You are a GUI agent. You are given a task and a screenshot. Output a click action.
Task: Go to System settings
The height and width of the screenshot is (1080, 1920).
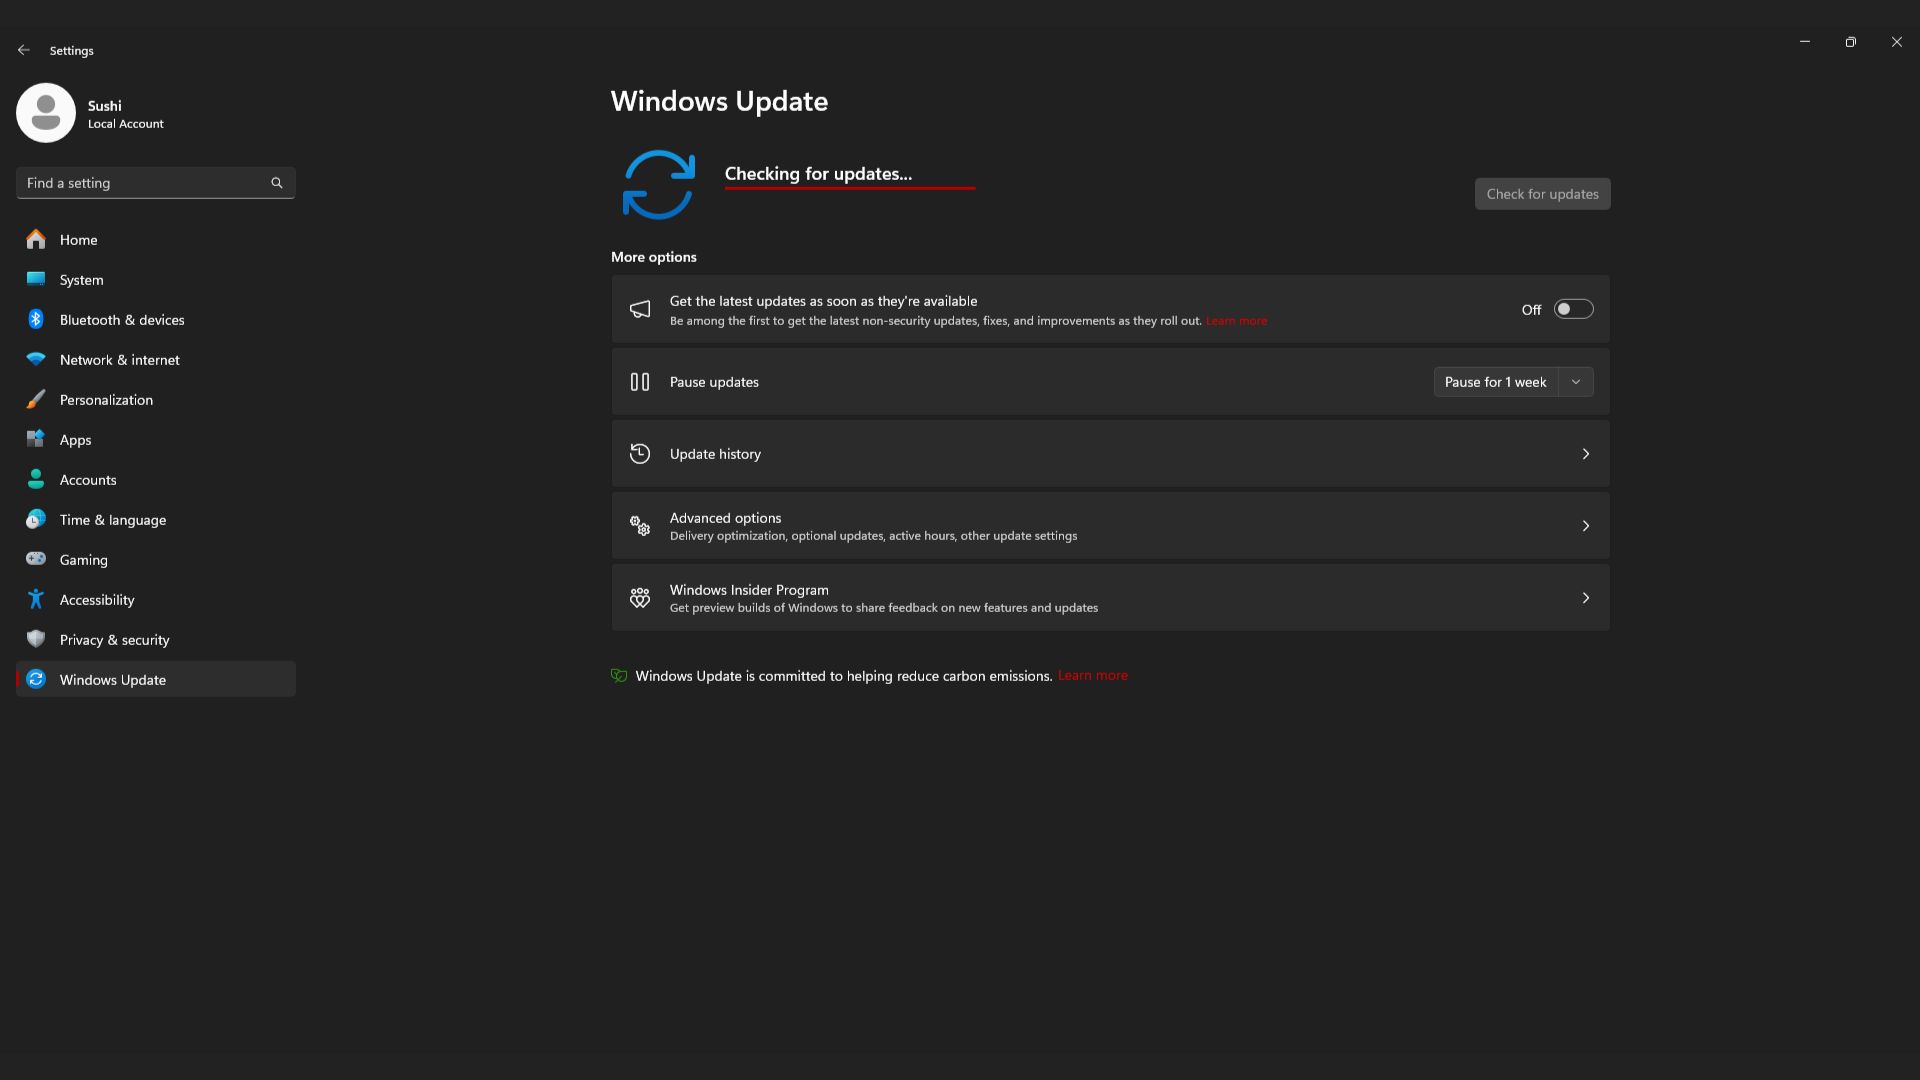tap(156, 280)
